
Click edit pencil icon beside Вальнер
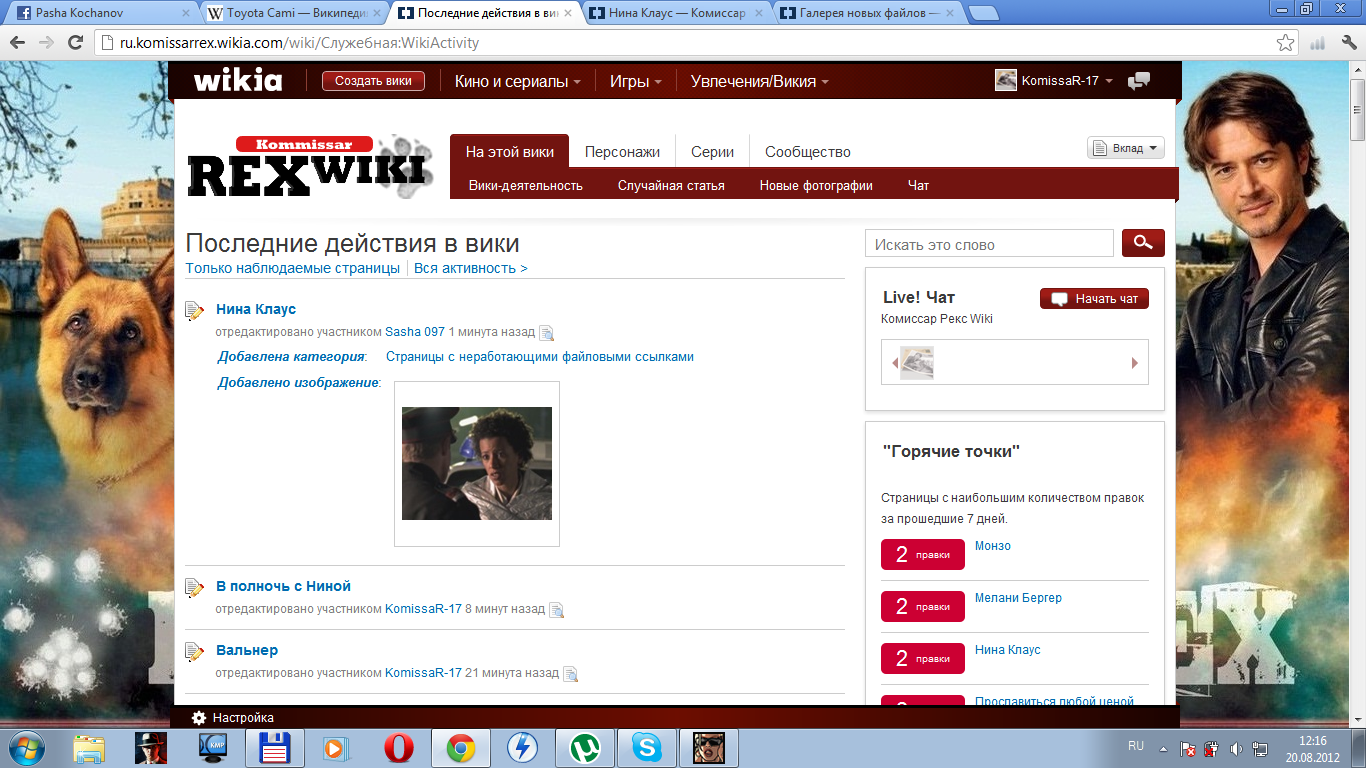point(195,652)
